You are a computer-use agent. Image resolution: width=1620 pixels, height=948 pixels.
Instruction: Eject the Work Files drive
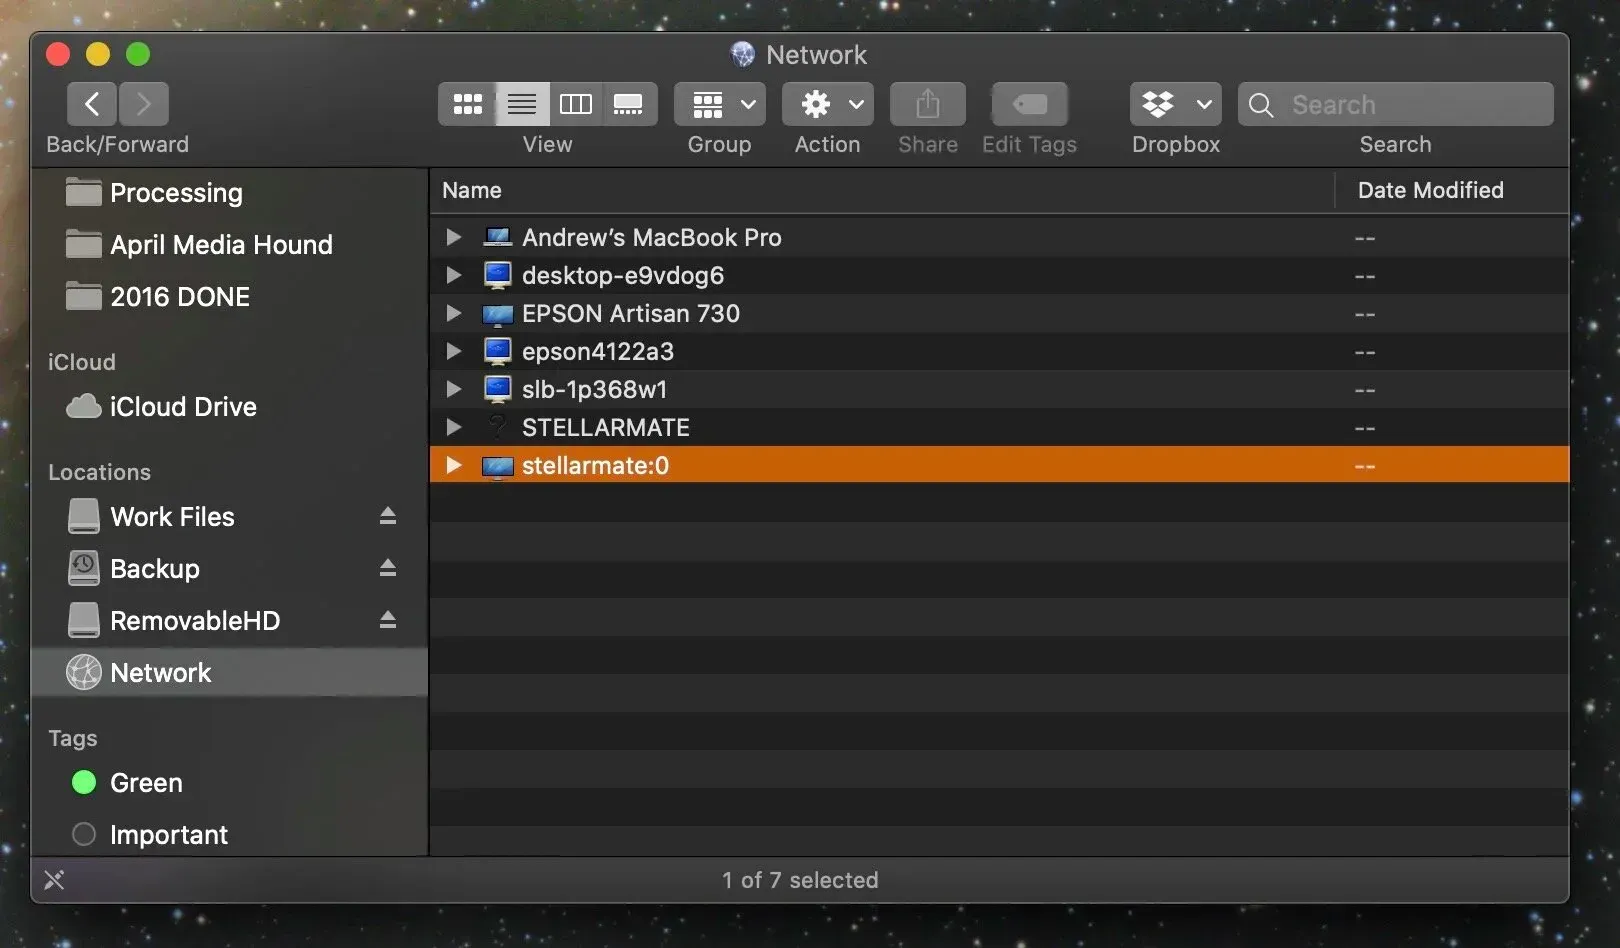pyautogui.click(x=388, y=517)
